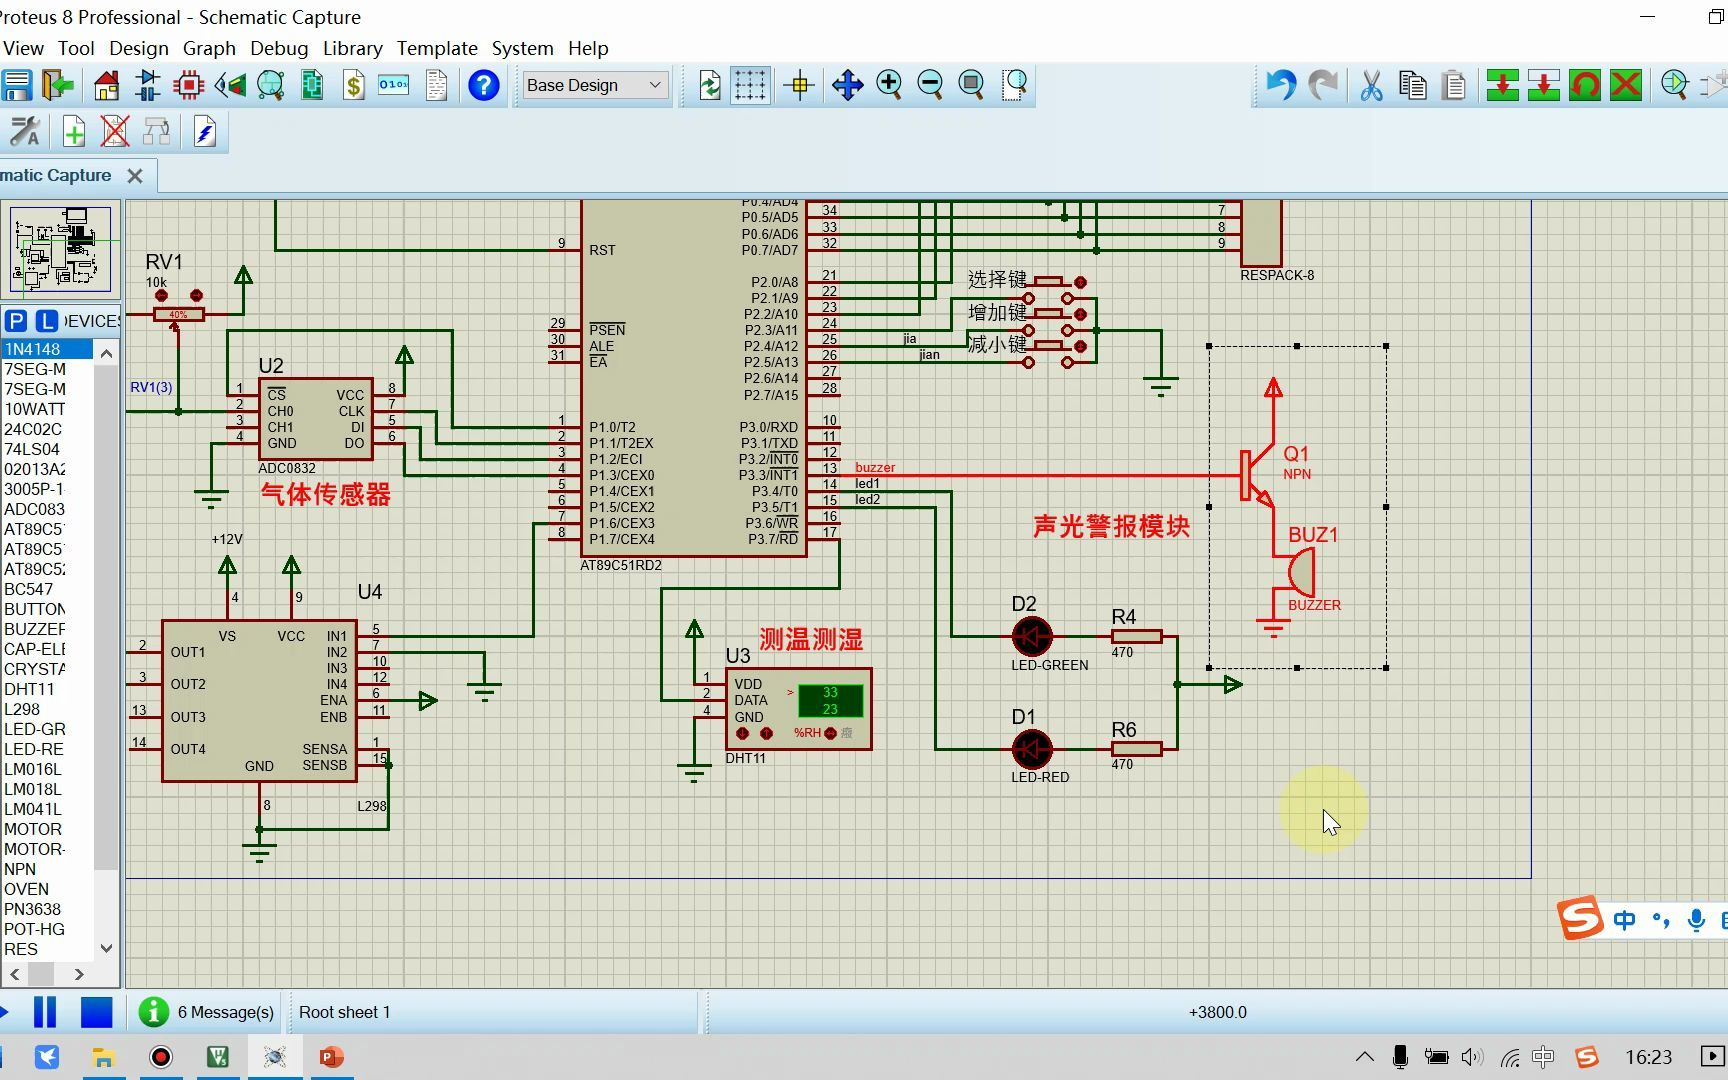1728x1080 pixels.
Task: Click the DHT11 sensor value display
Action: (830, 701)
